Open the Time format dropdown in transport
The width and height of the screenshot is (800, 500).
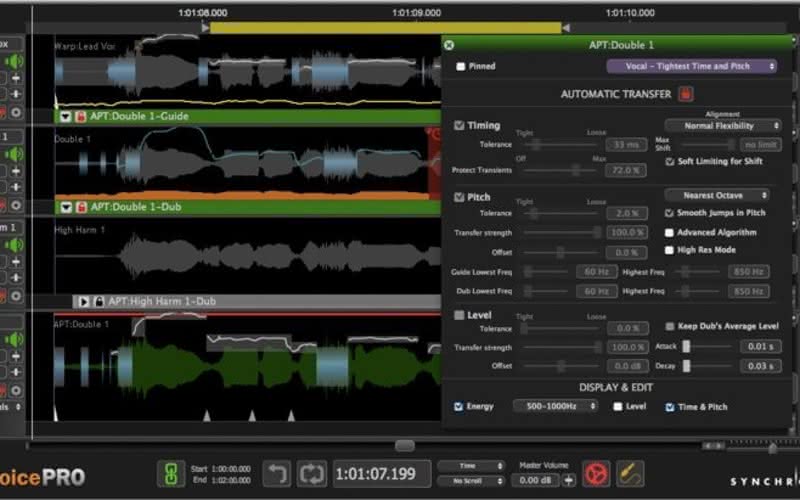click(x=471, y=466)
